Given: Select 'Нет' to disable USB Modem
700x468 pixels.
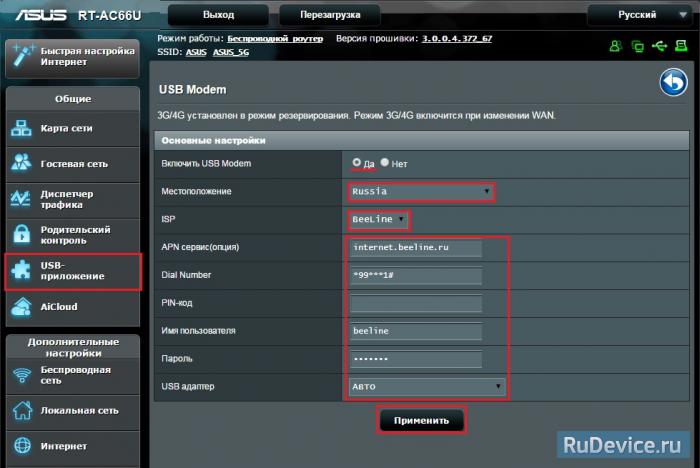Looking at the screenshot, I should click(385, 163).
